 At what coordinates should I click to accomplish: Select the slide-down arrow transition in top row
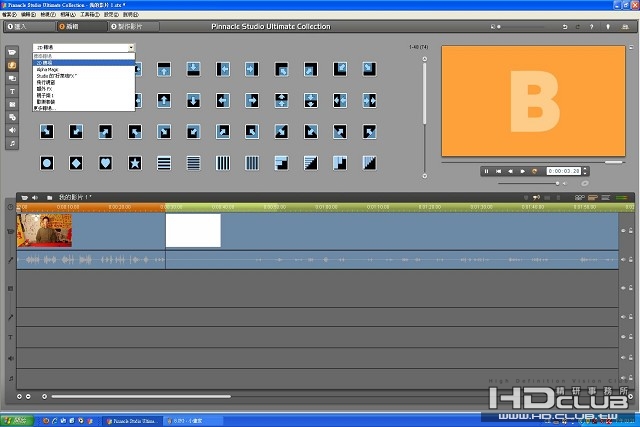tap(193, 69)
